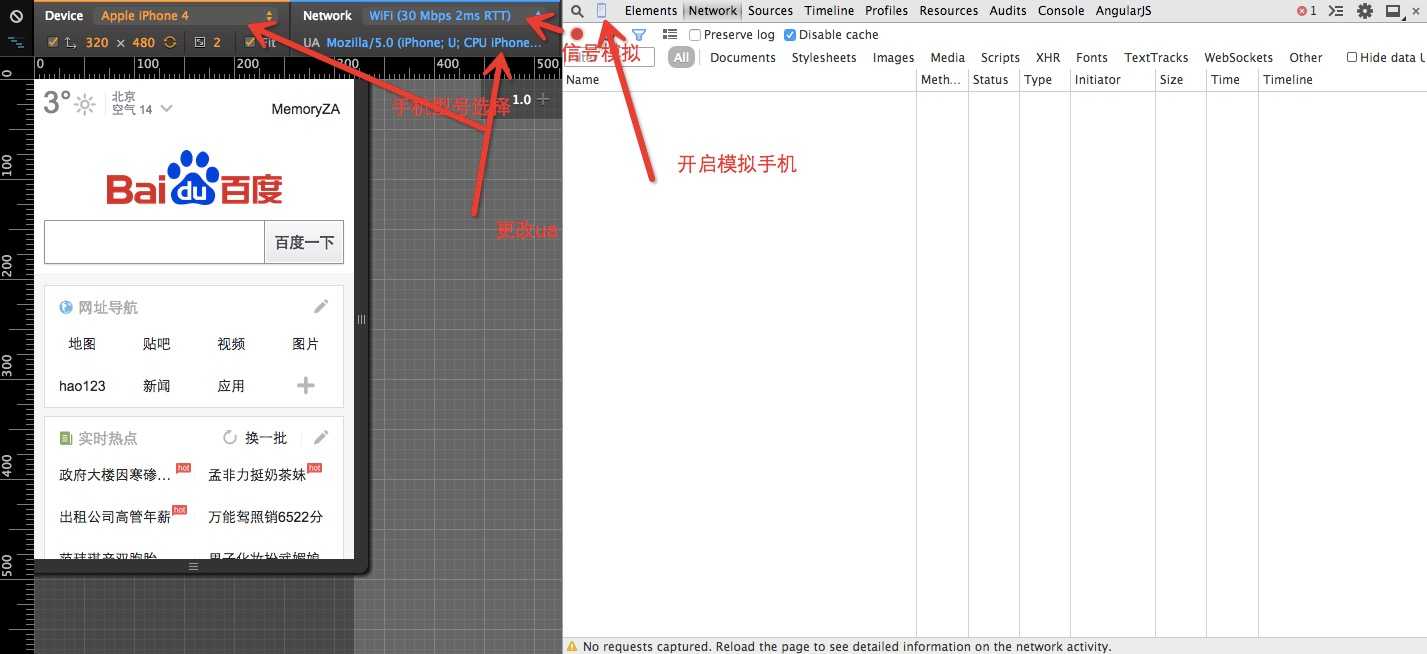Image resolution: width=1427 pixels, height=654 pixels.
Task: Open the Elements tab
Action: (x=651, y=11)
